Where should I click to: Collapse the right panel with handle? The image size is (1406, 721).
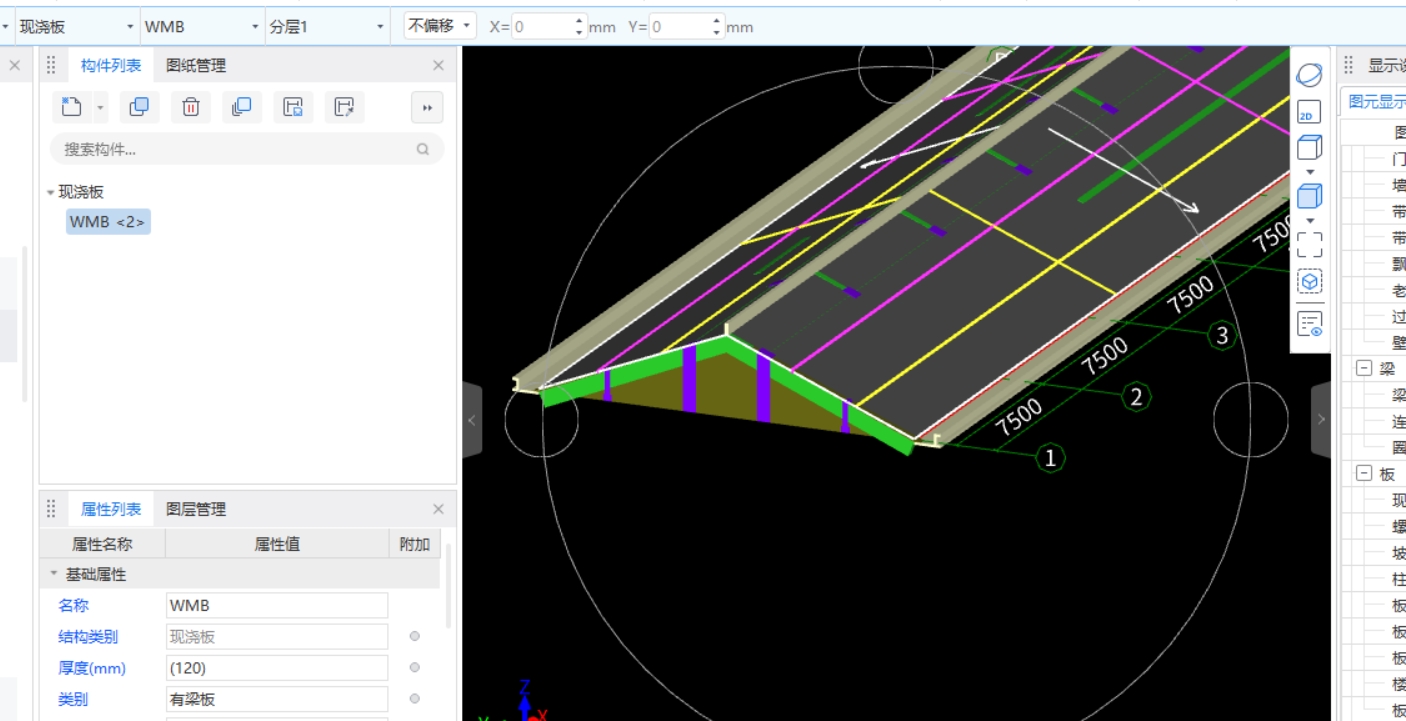pyautogui.click(x=1321, y=420)
